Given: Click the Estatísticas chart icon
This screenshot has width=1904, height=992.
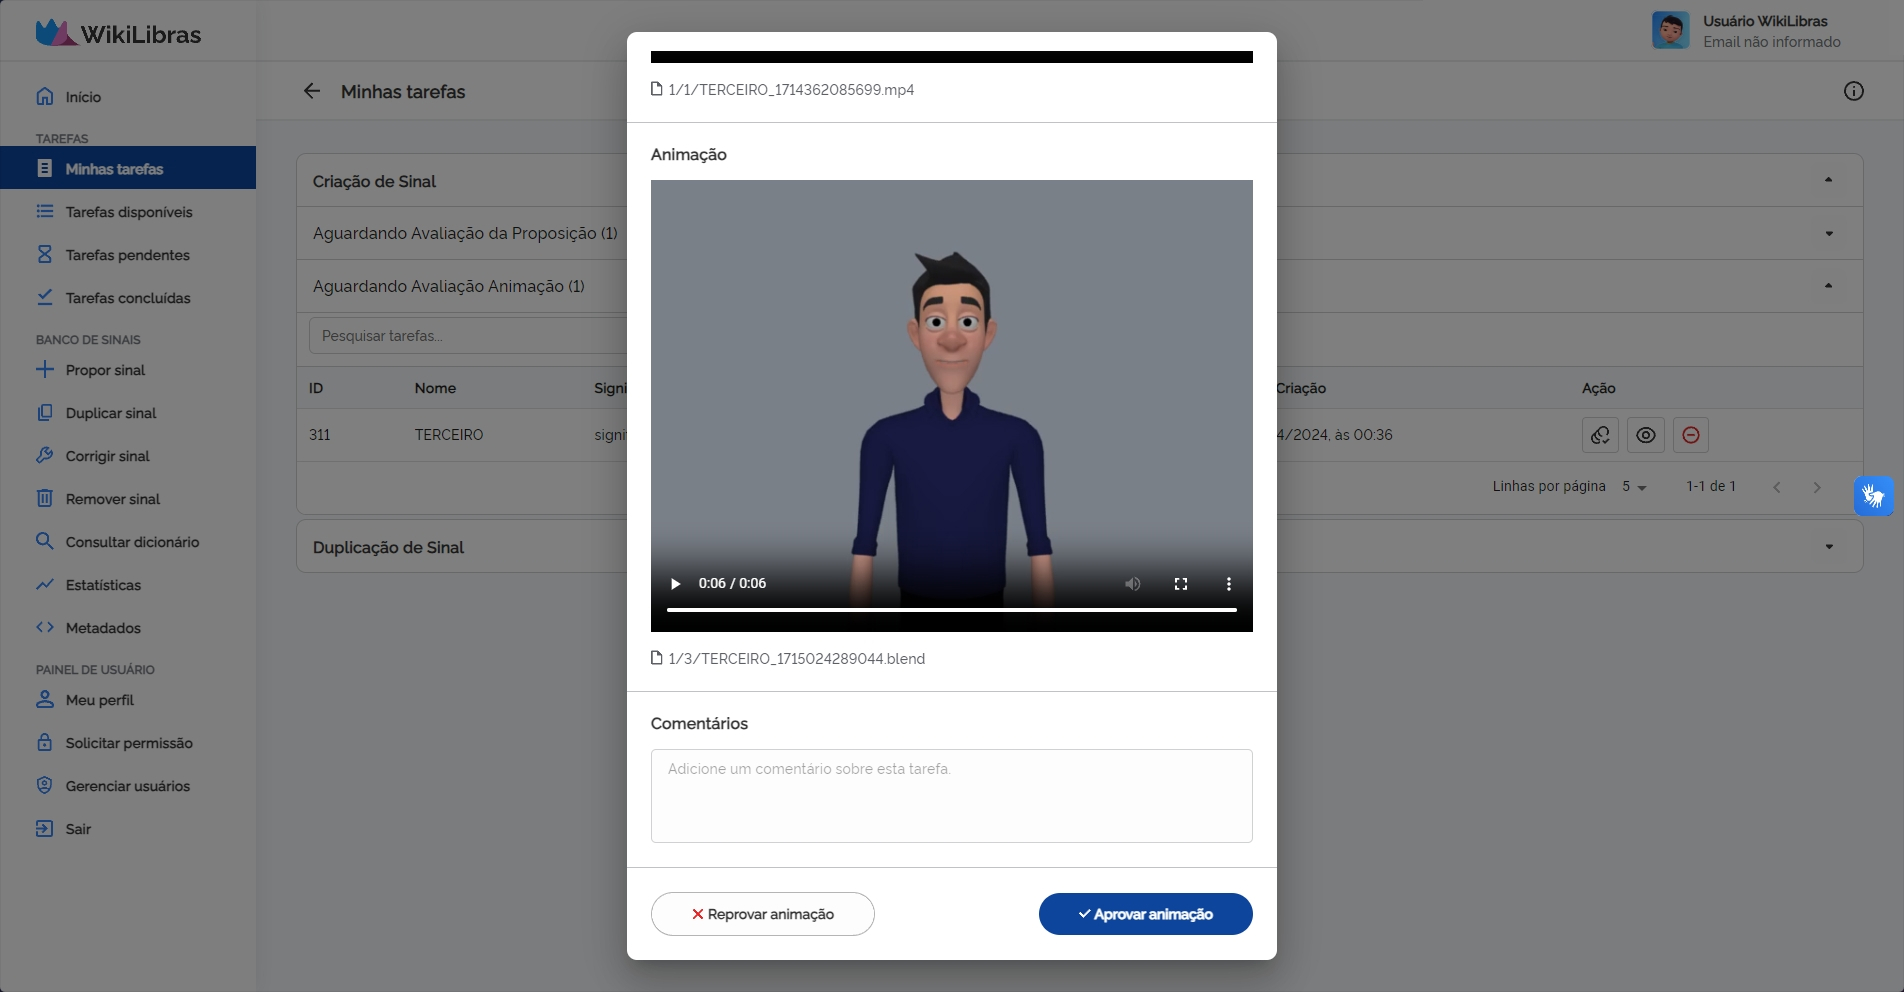Looking at the screenshot, I should 44,584.
